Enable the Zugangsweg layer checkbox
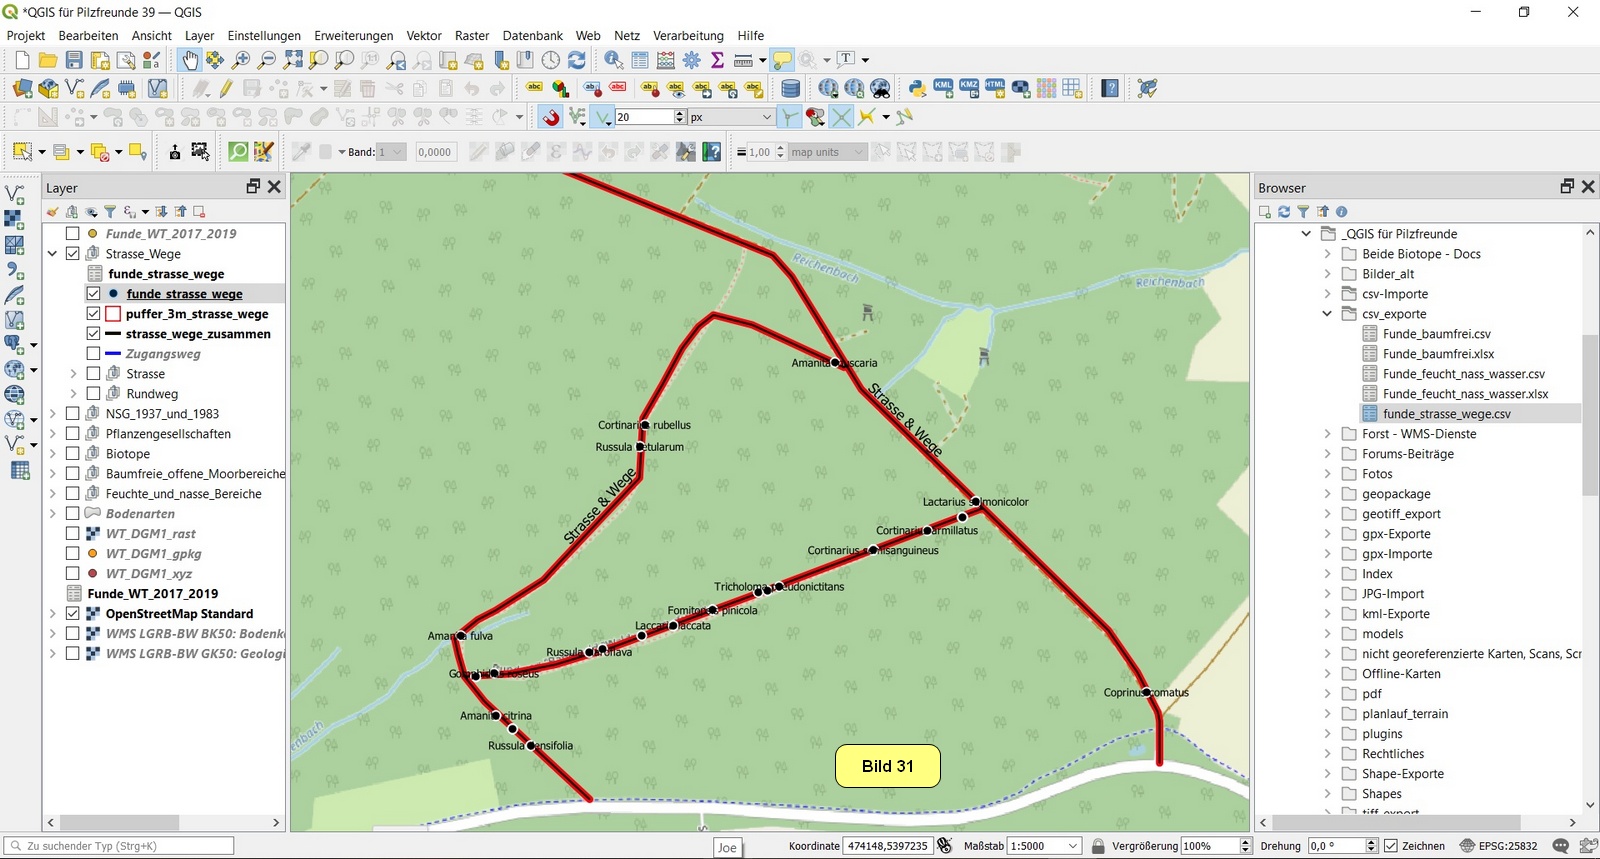This screenshot has width=1600, height=859. point(93,354)
